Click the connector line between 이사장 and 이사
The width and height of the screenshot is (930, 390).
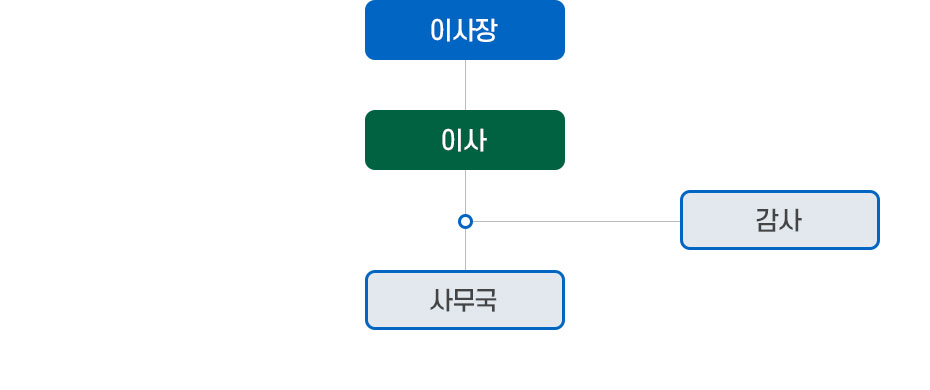[466, 85]
